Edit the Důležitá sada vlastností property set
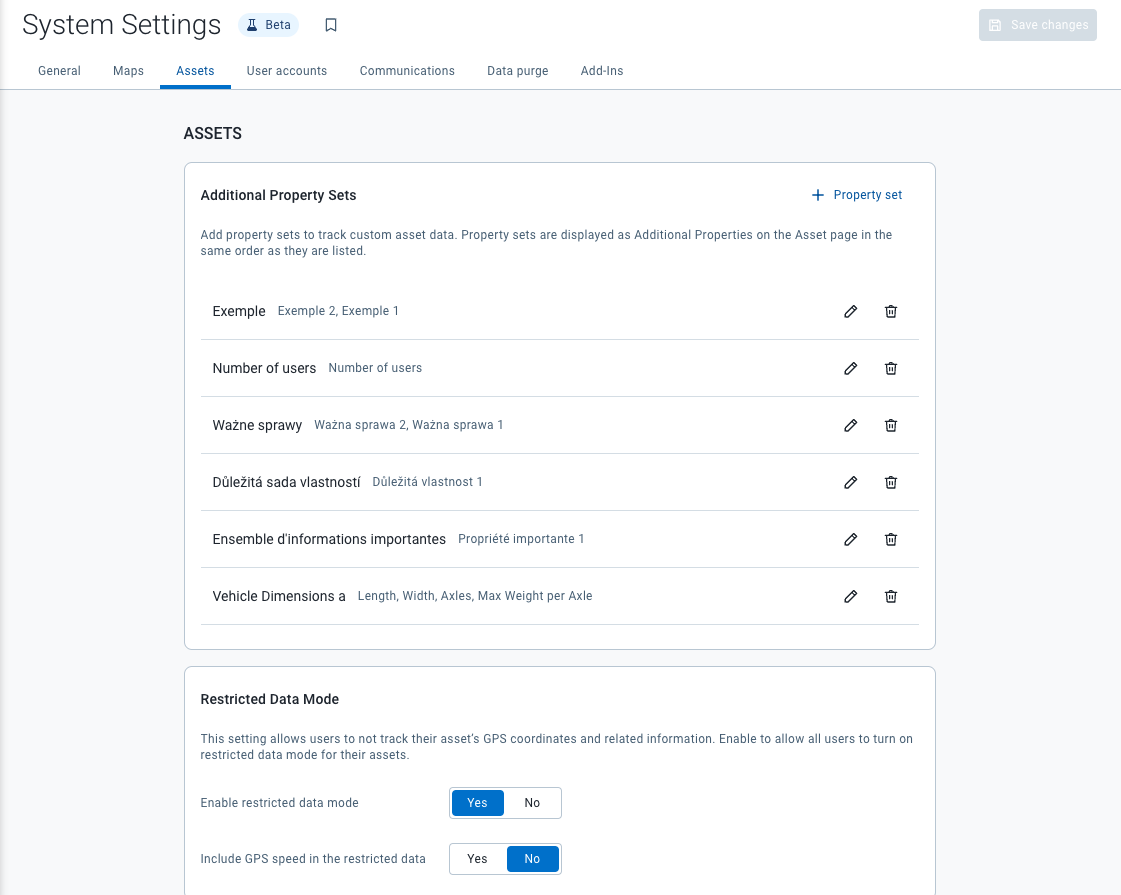This screenshot has height=895, width=1121. tap(850, 482)
